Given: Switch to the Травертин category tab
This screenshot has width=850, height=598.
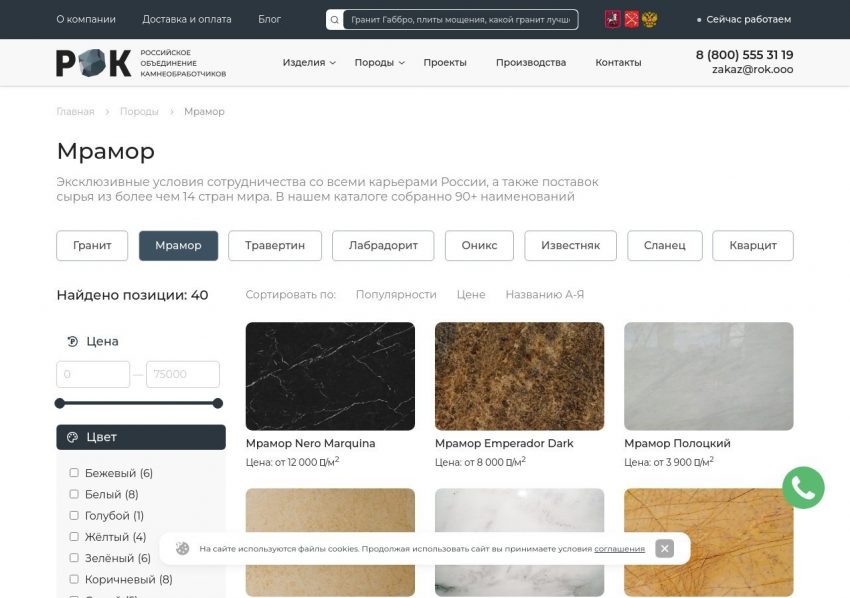Looking at the screenshot, I should 275,246.
